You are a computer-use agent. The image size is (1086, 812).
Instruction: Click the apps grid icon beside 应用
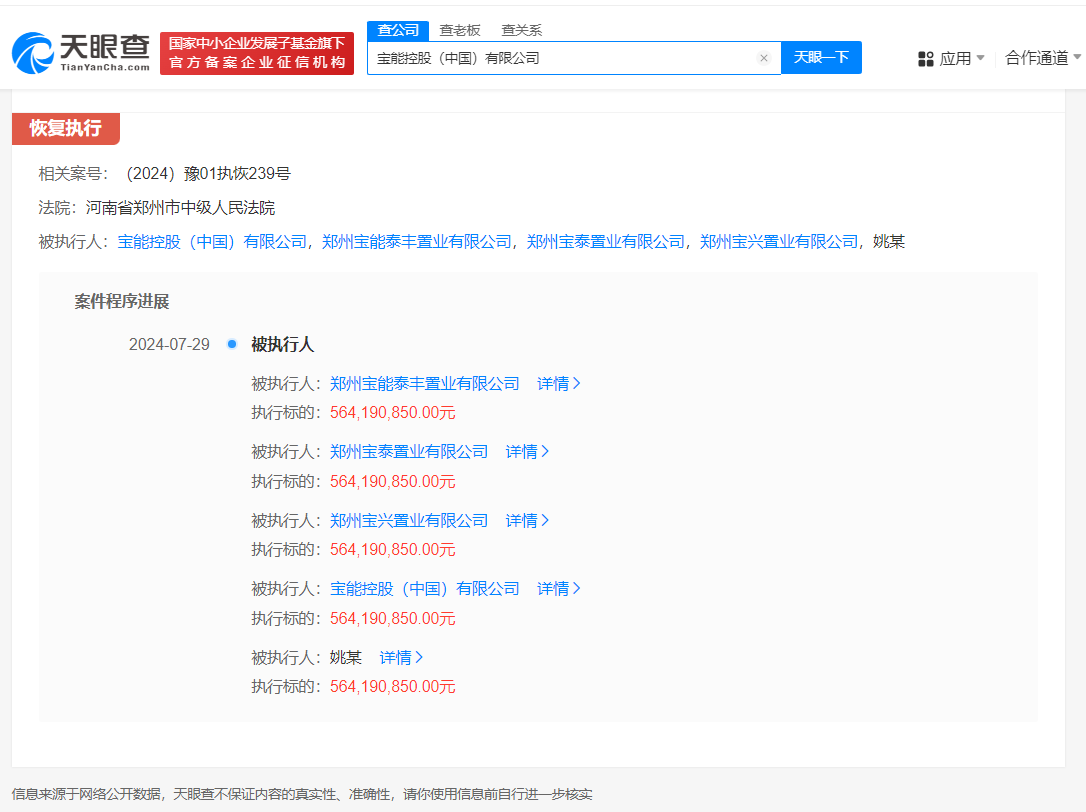click(x=925, y=58)
